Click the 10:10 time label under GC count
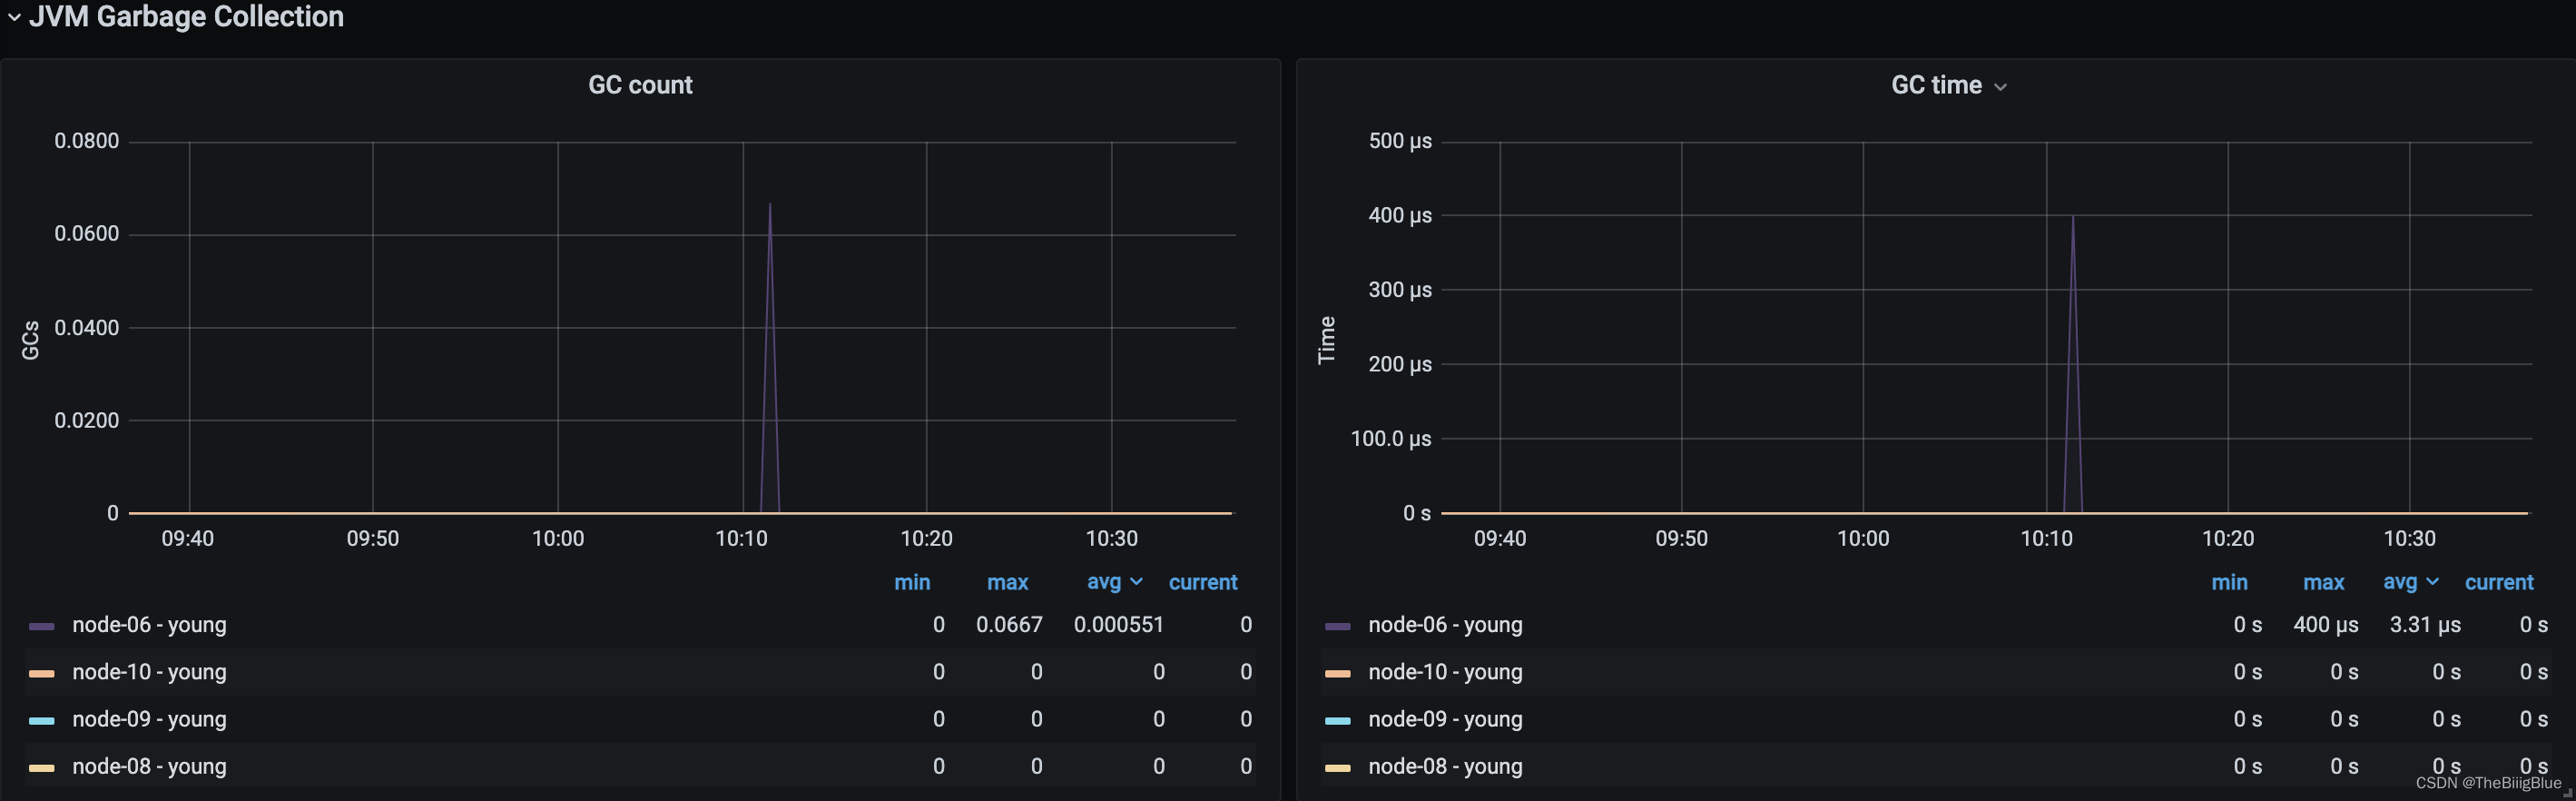 pos(741,539)
